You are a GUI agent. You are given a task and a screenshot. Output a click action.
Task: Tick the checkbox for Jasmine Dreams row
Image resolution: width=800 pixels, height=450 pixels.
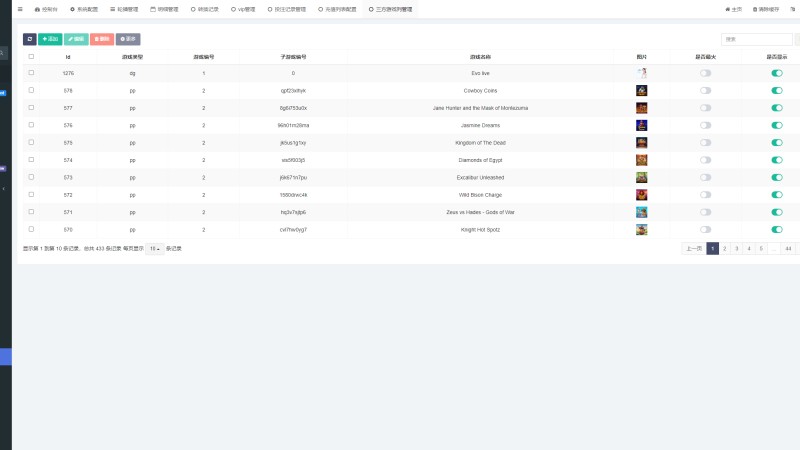click(x=31, y=125)
